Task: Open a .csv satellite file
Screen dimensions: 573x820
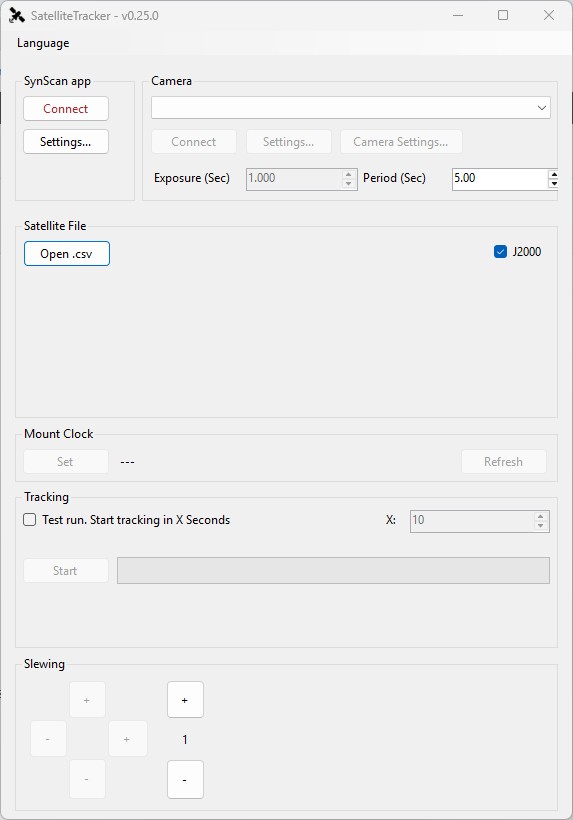Action: 67,254
